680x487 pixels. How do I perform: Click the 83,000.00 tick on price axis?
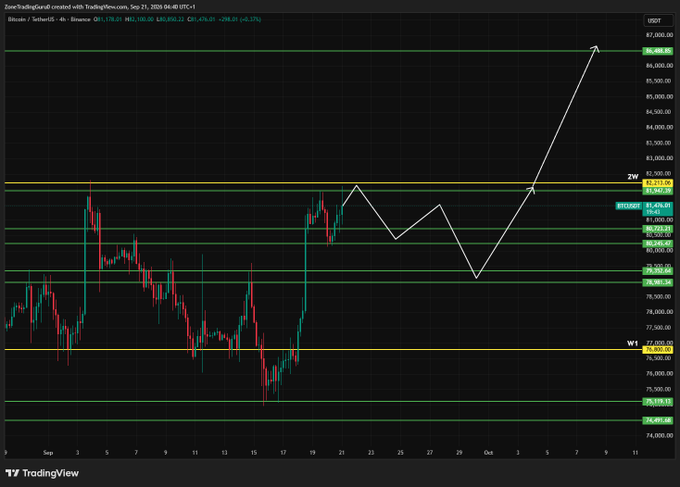click(x=659, y=158)
